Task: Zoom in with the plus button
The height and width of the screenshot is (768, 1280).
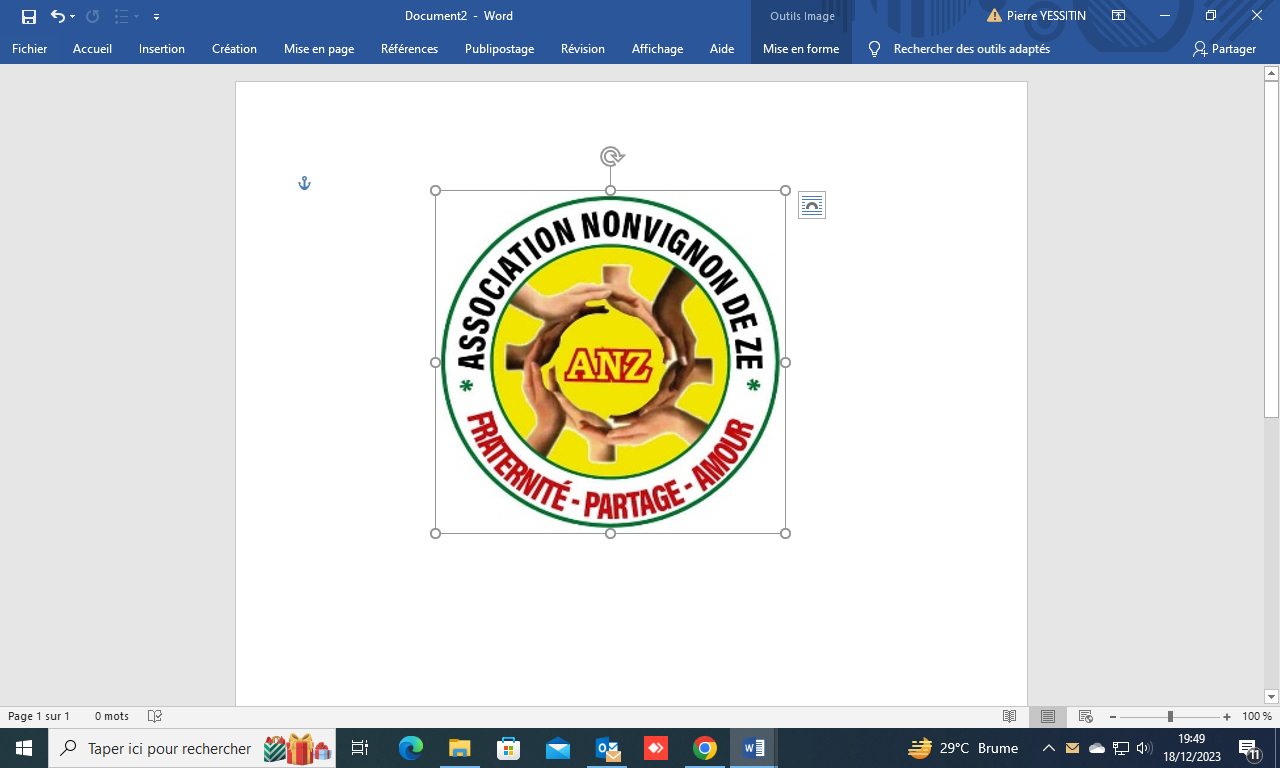Action: (x=1227, y=716)
